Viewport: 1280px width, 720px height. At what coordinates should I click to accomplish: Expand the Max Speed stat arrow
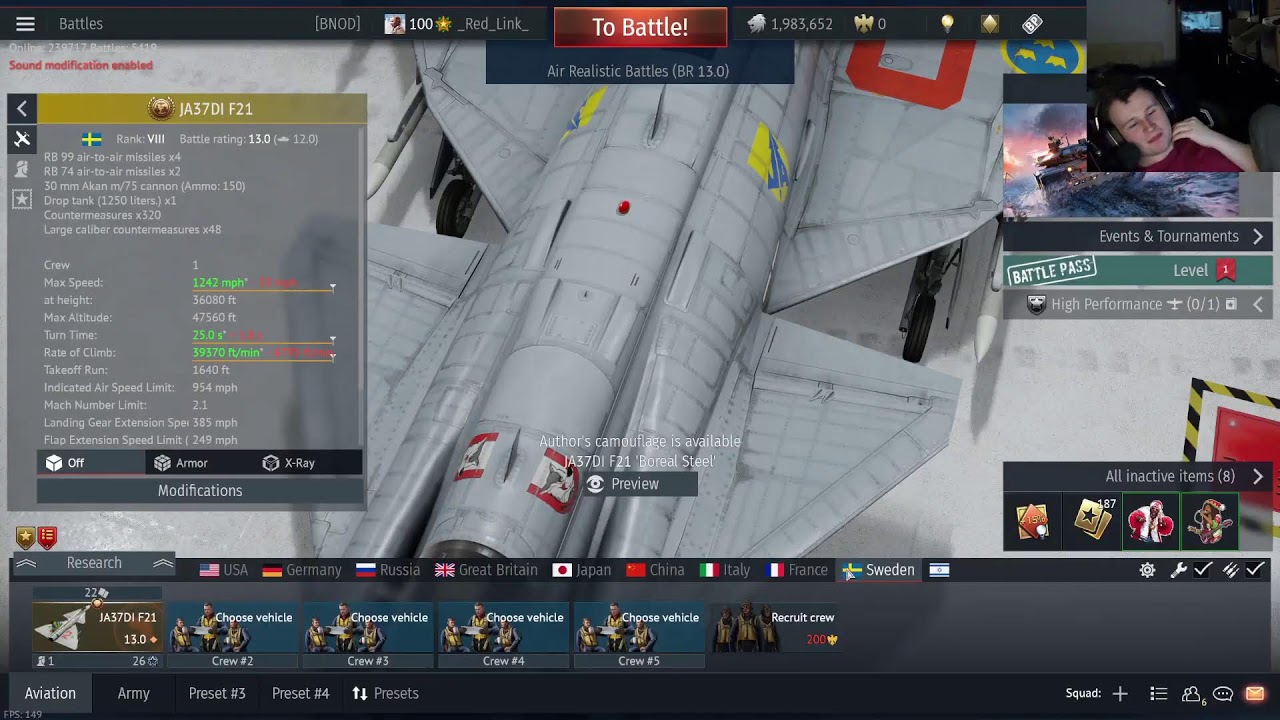(332, 285)
